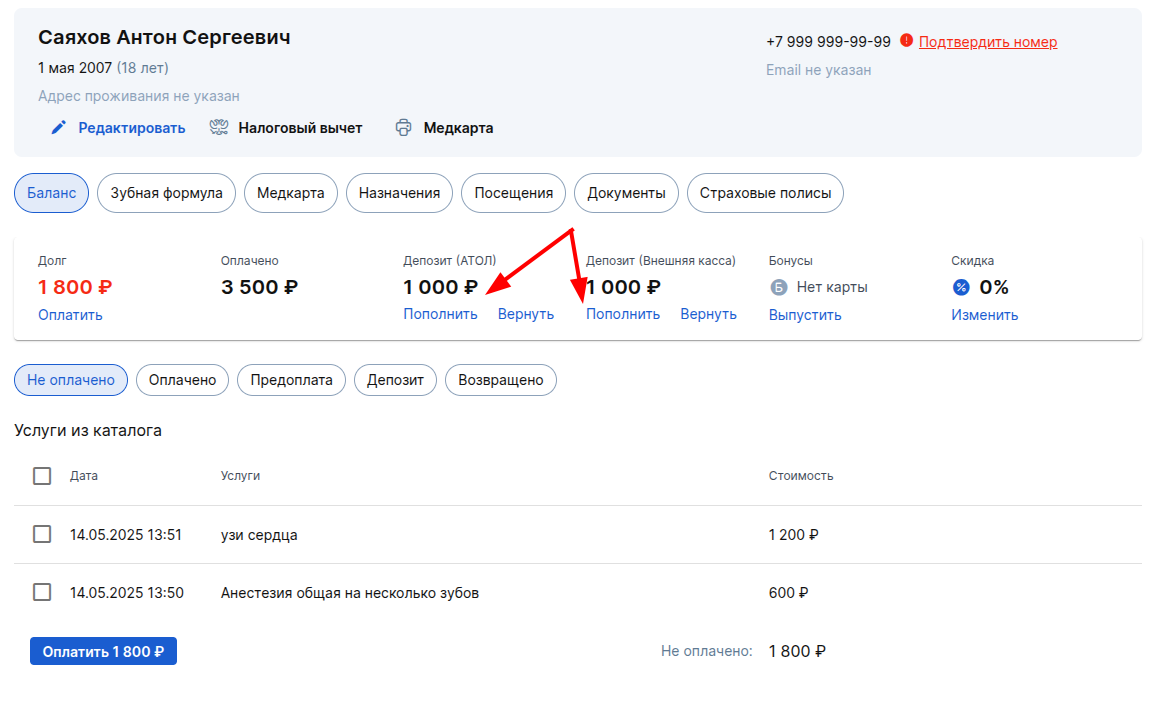Switch to the Документы tab
This screenshot has width=1156, height=715.
coord(626,193)
